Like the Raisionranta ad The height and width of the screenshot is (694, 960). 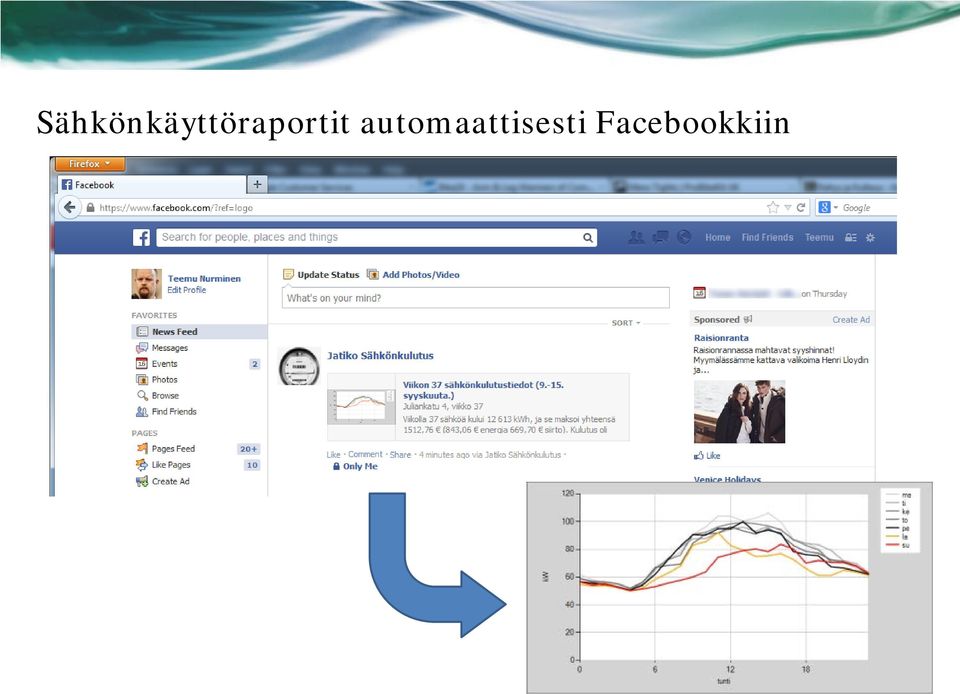click(x=707, y=456)
